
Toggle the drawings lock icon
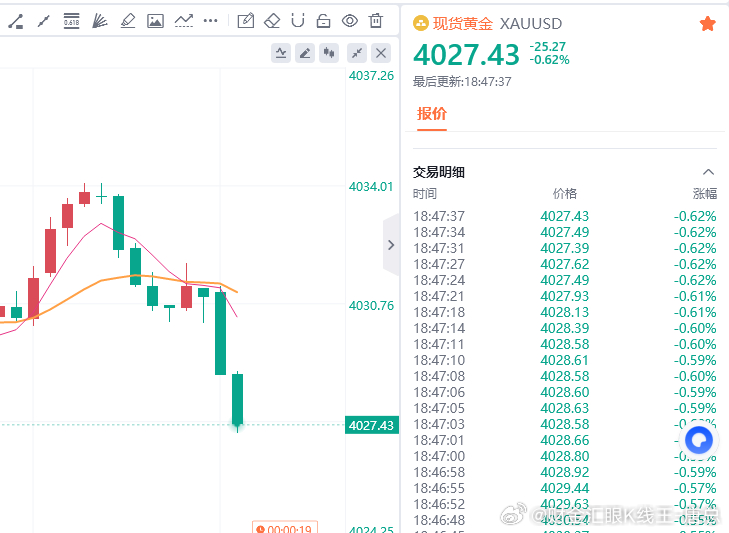(x=323, y=21)
